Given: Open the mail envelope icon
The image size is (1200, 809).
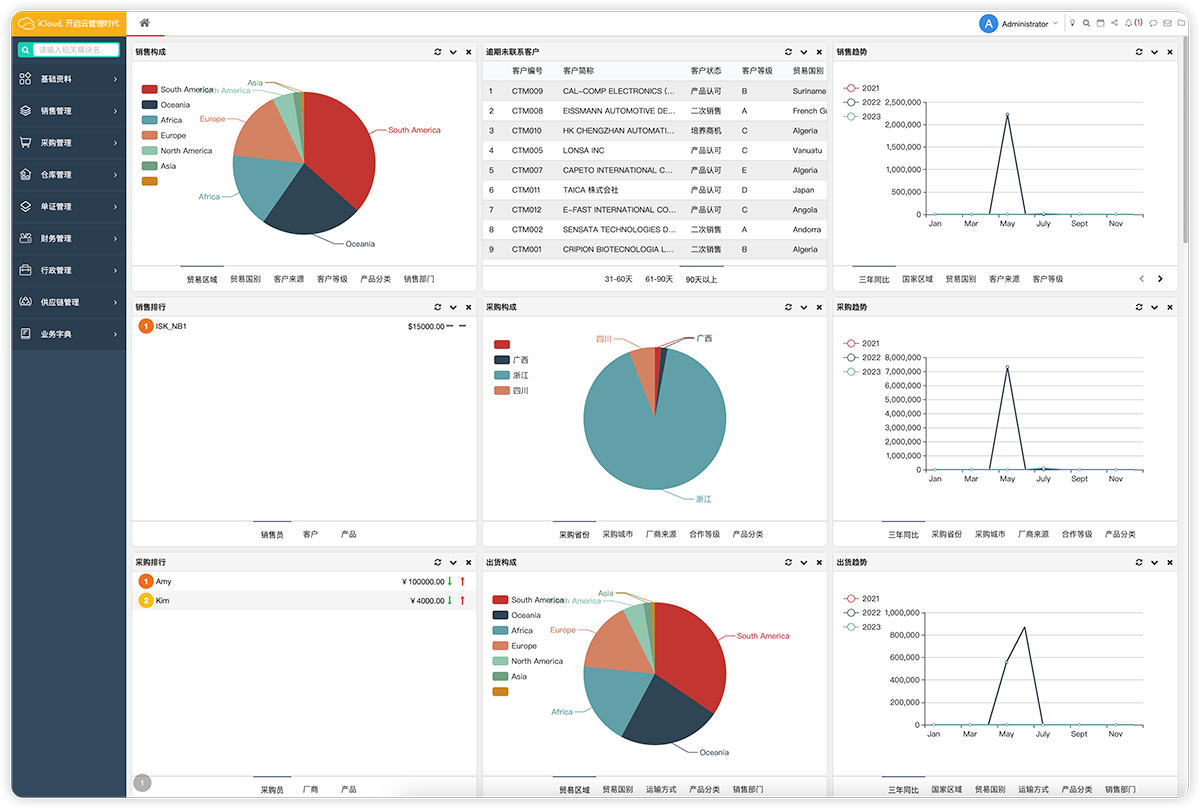Looking at the screenshot, I should [1169, 23].
